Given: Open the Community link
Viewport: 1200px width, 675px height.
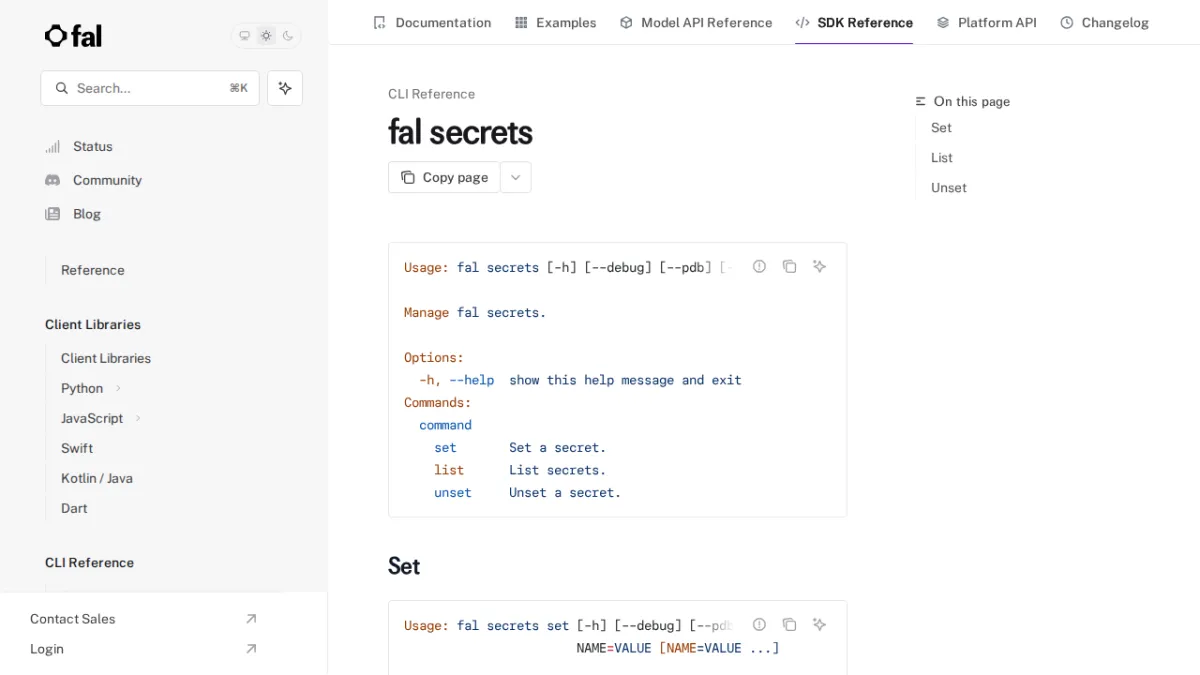Looking at the screenshot, I should (x=107, y=180).
